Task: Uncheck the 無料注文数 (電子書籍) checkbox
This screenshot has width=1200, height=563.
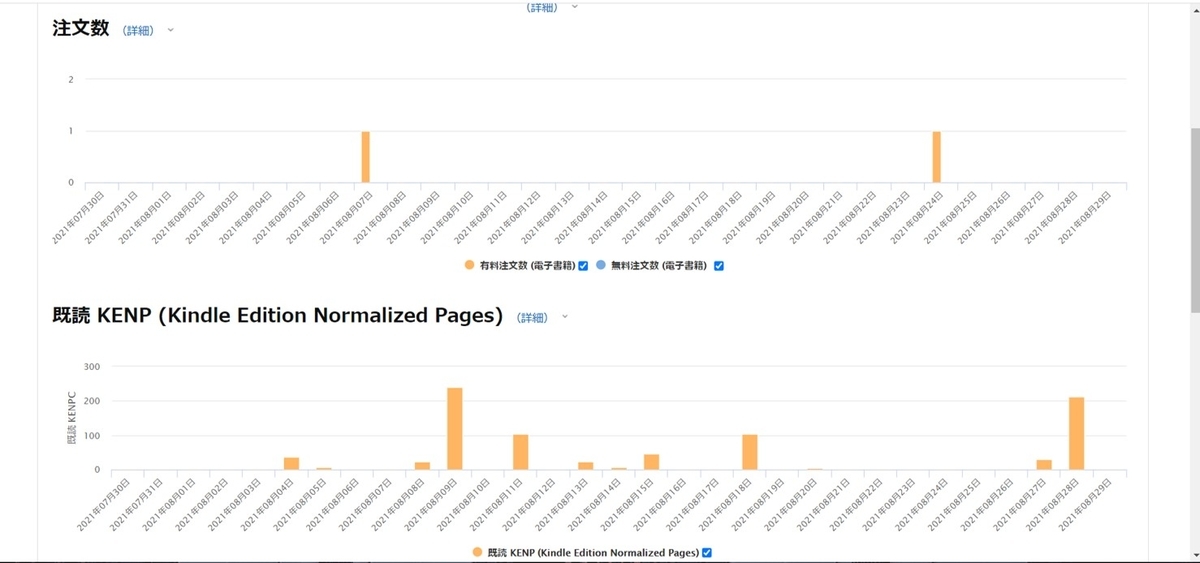Action: [718, 266]
